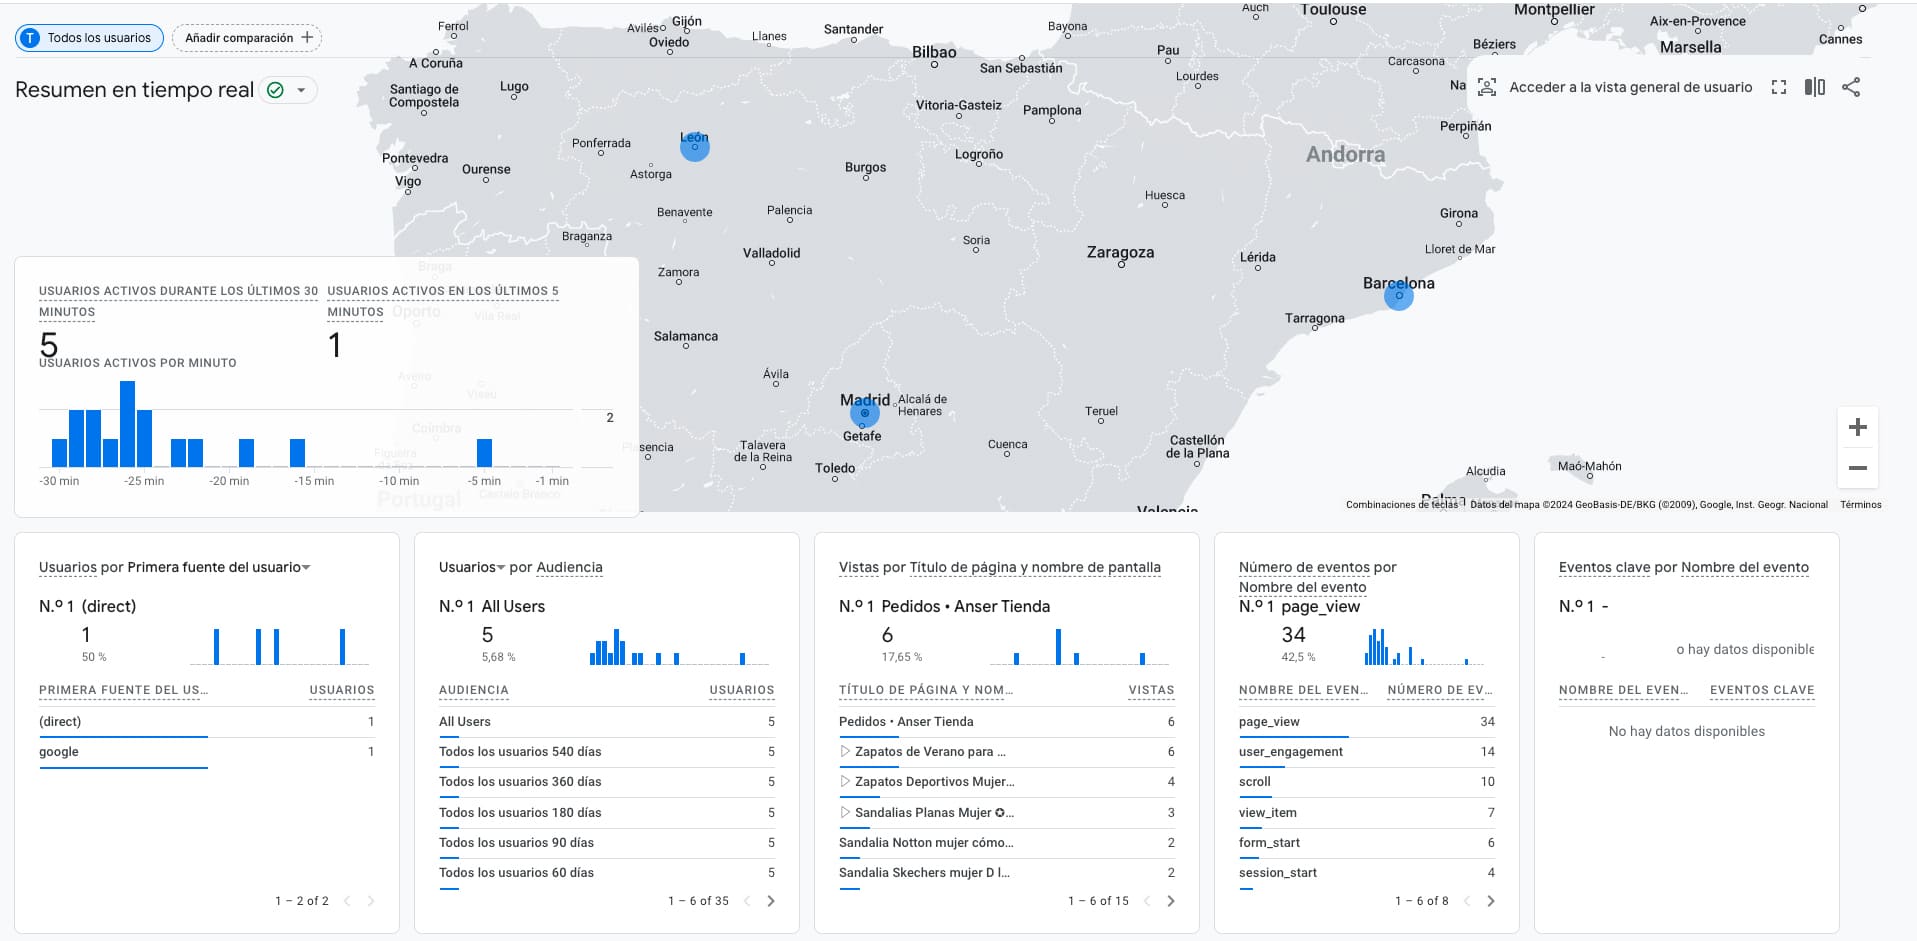Open the compare view columns icon
The height and width of the screenshot is (941, 1917).
click(x=1814, y=88)
